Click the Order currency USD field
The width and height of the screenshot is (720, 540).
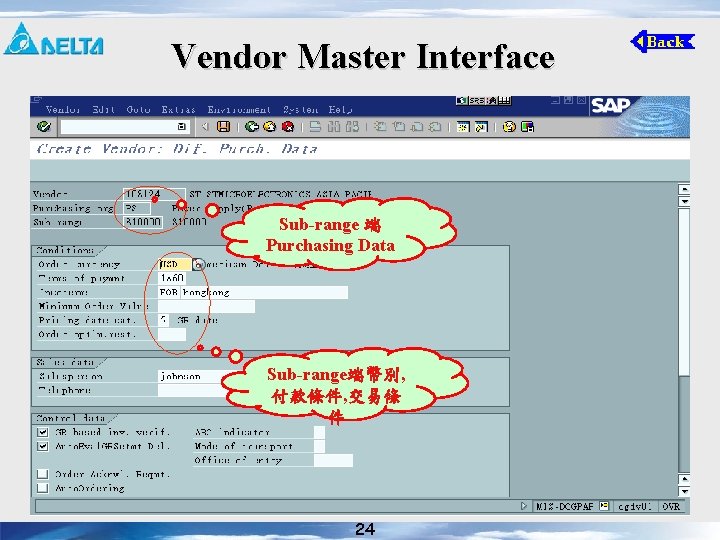[x=174, y=264]
